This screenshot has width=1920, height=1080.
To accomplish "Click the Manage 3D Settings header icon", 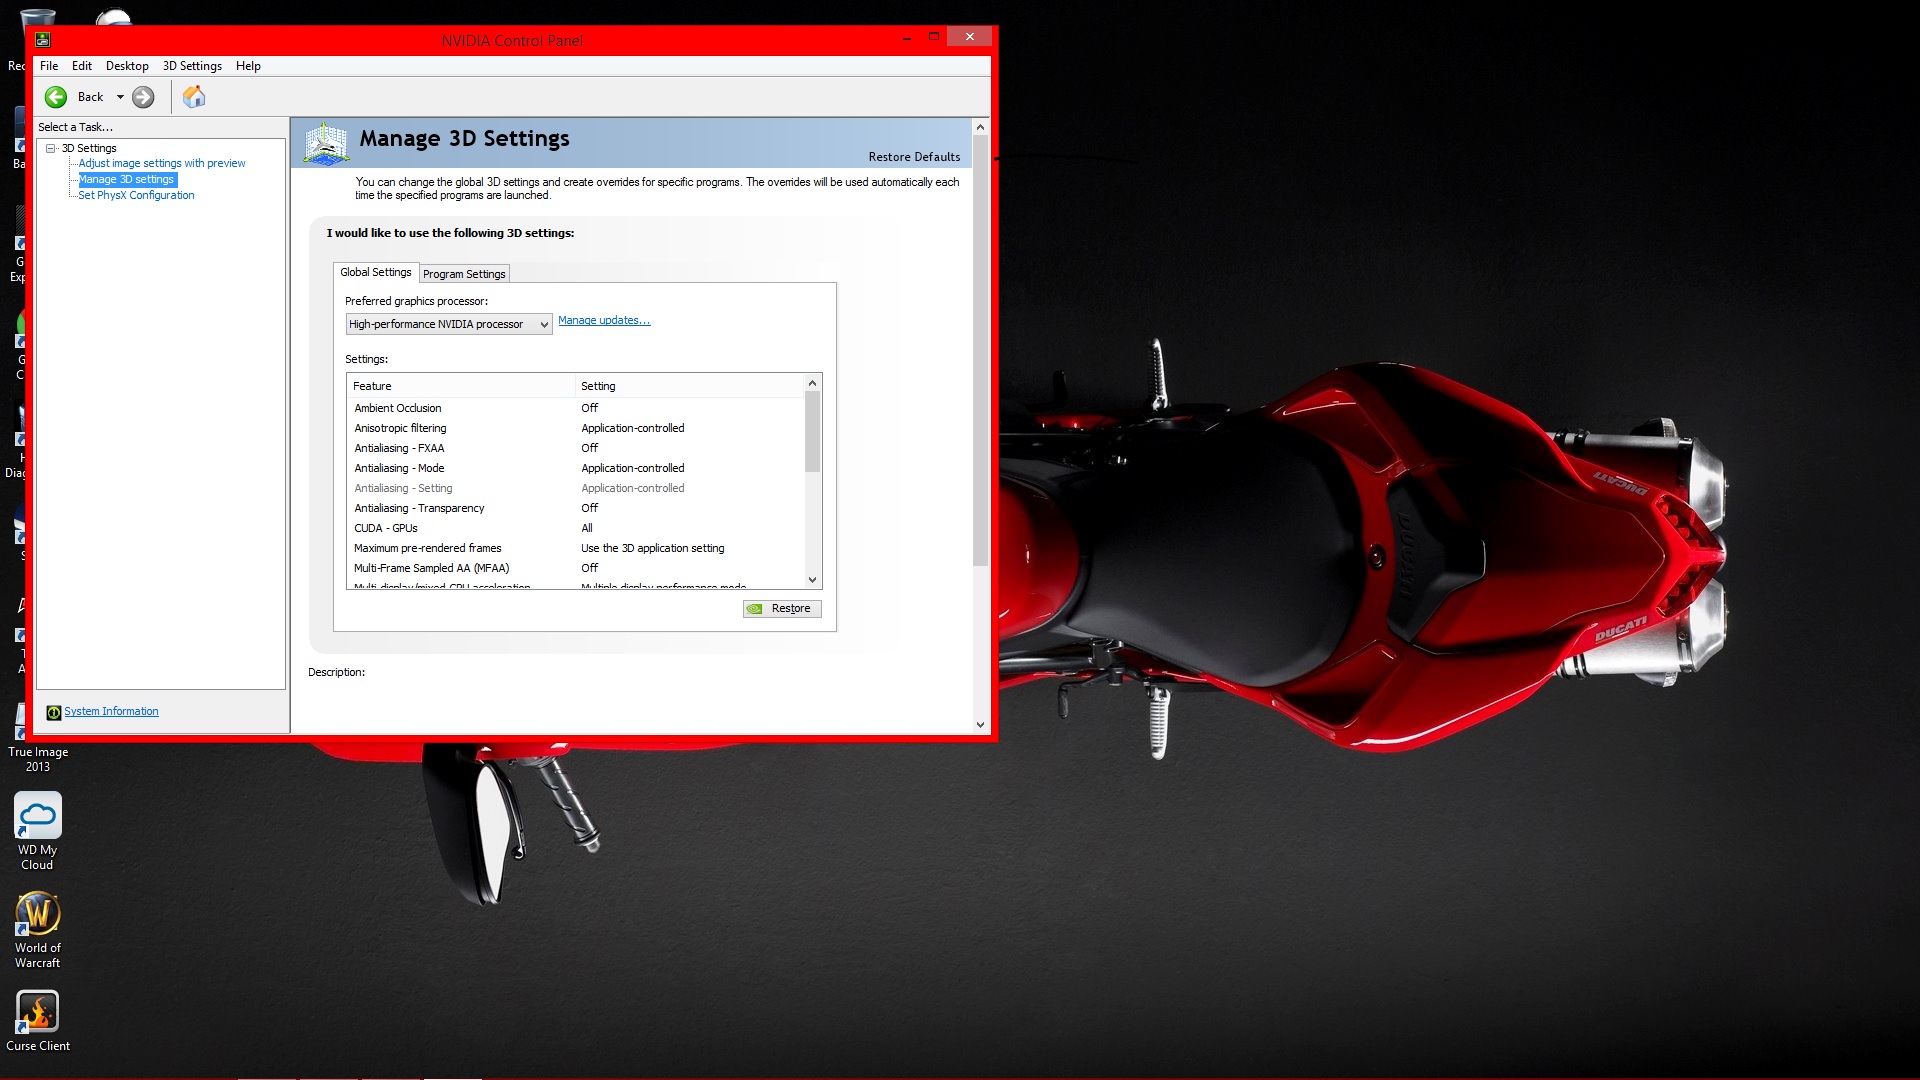I will coord(326,143).
